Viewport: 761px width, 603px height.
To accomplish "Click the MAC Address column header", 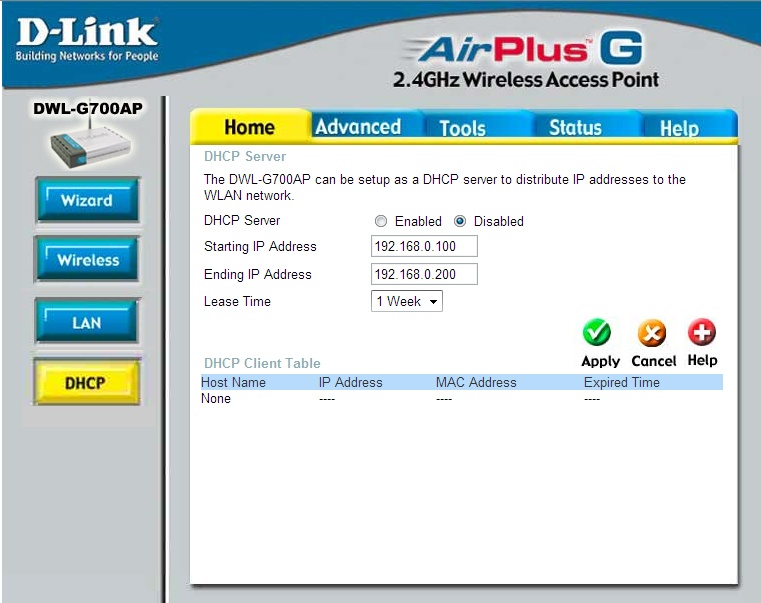I will (476, 382).
